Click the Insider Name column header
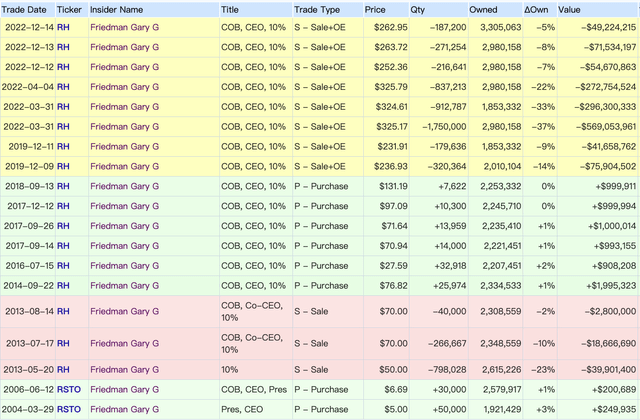Screen dimensions: 640x420 point(118,9)
